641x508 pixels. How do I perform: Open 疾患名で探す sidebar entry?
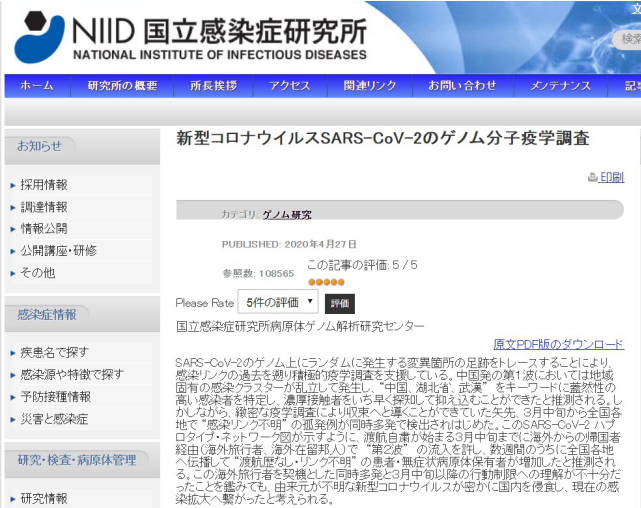click(54, 352)
